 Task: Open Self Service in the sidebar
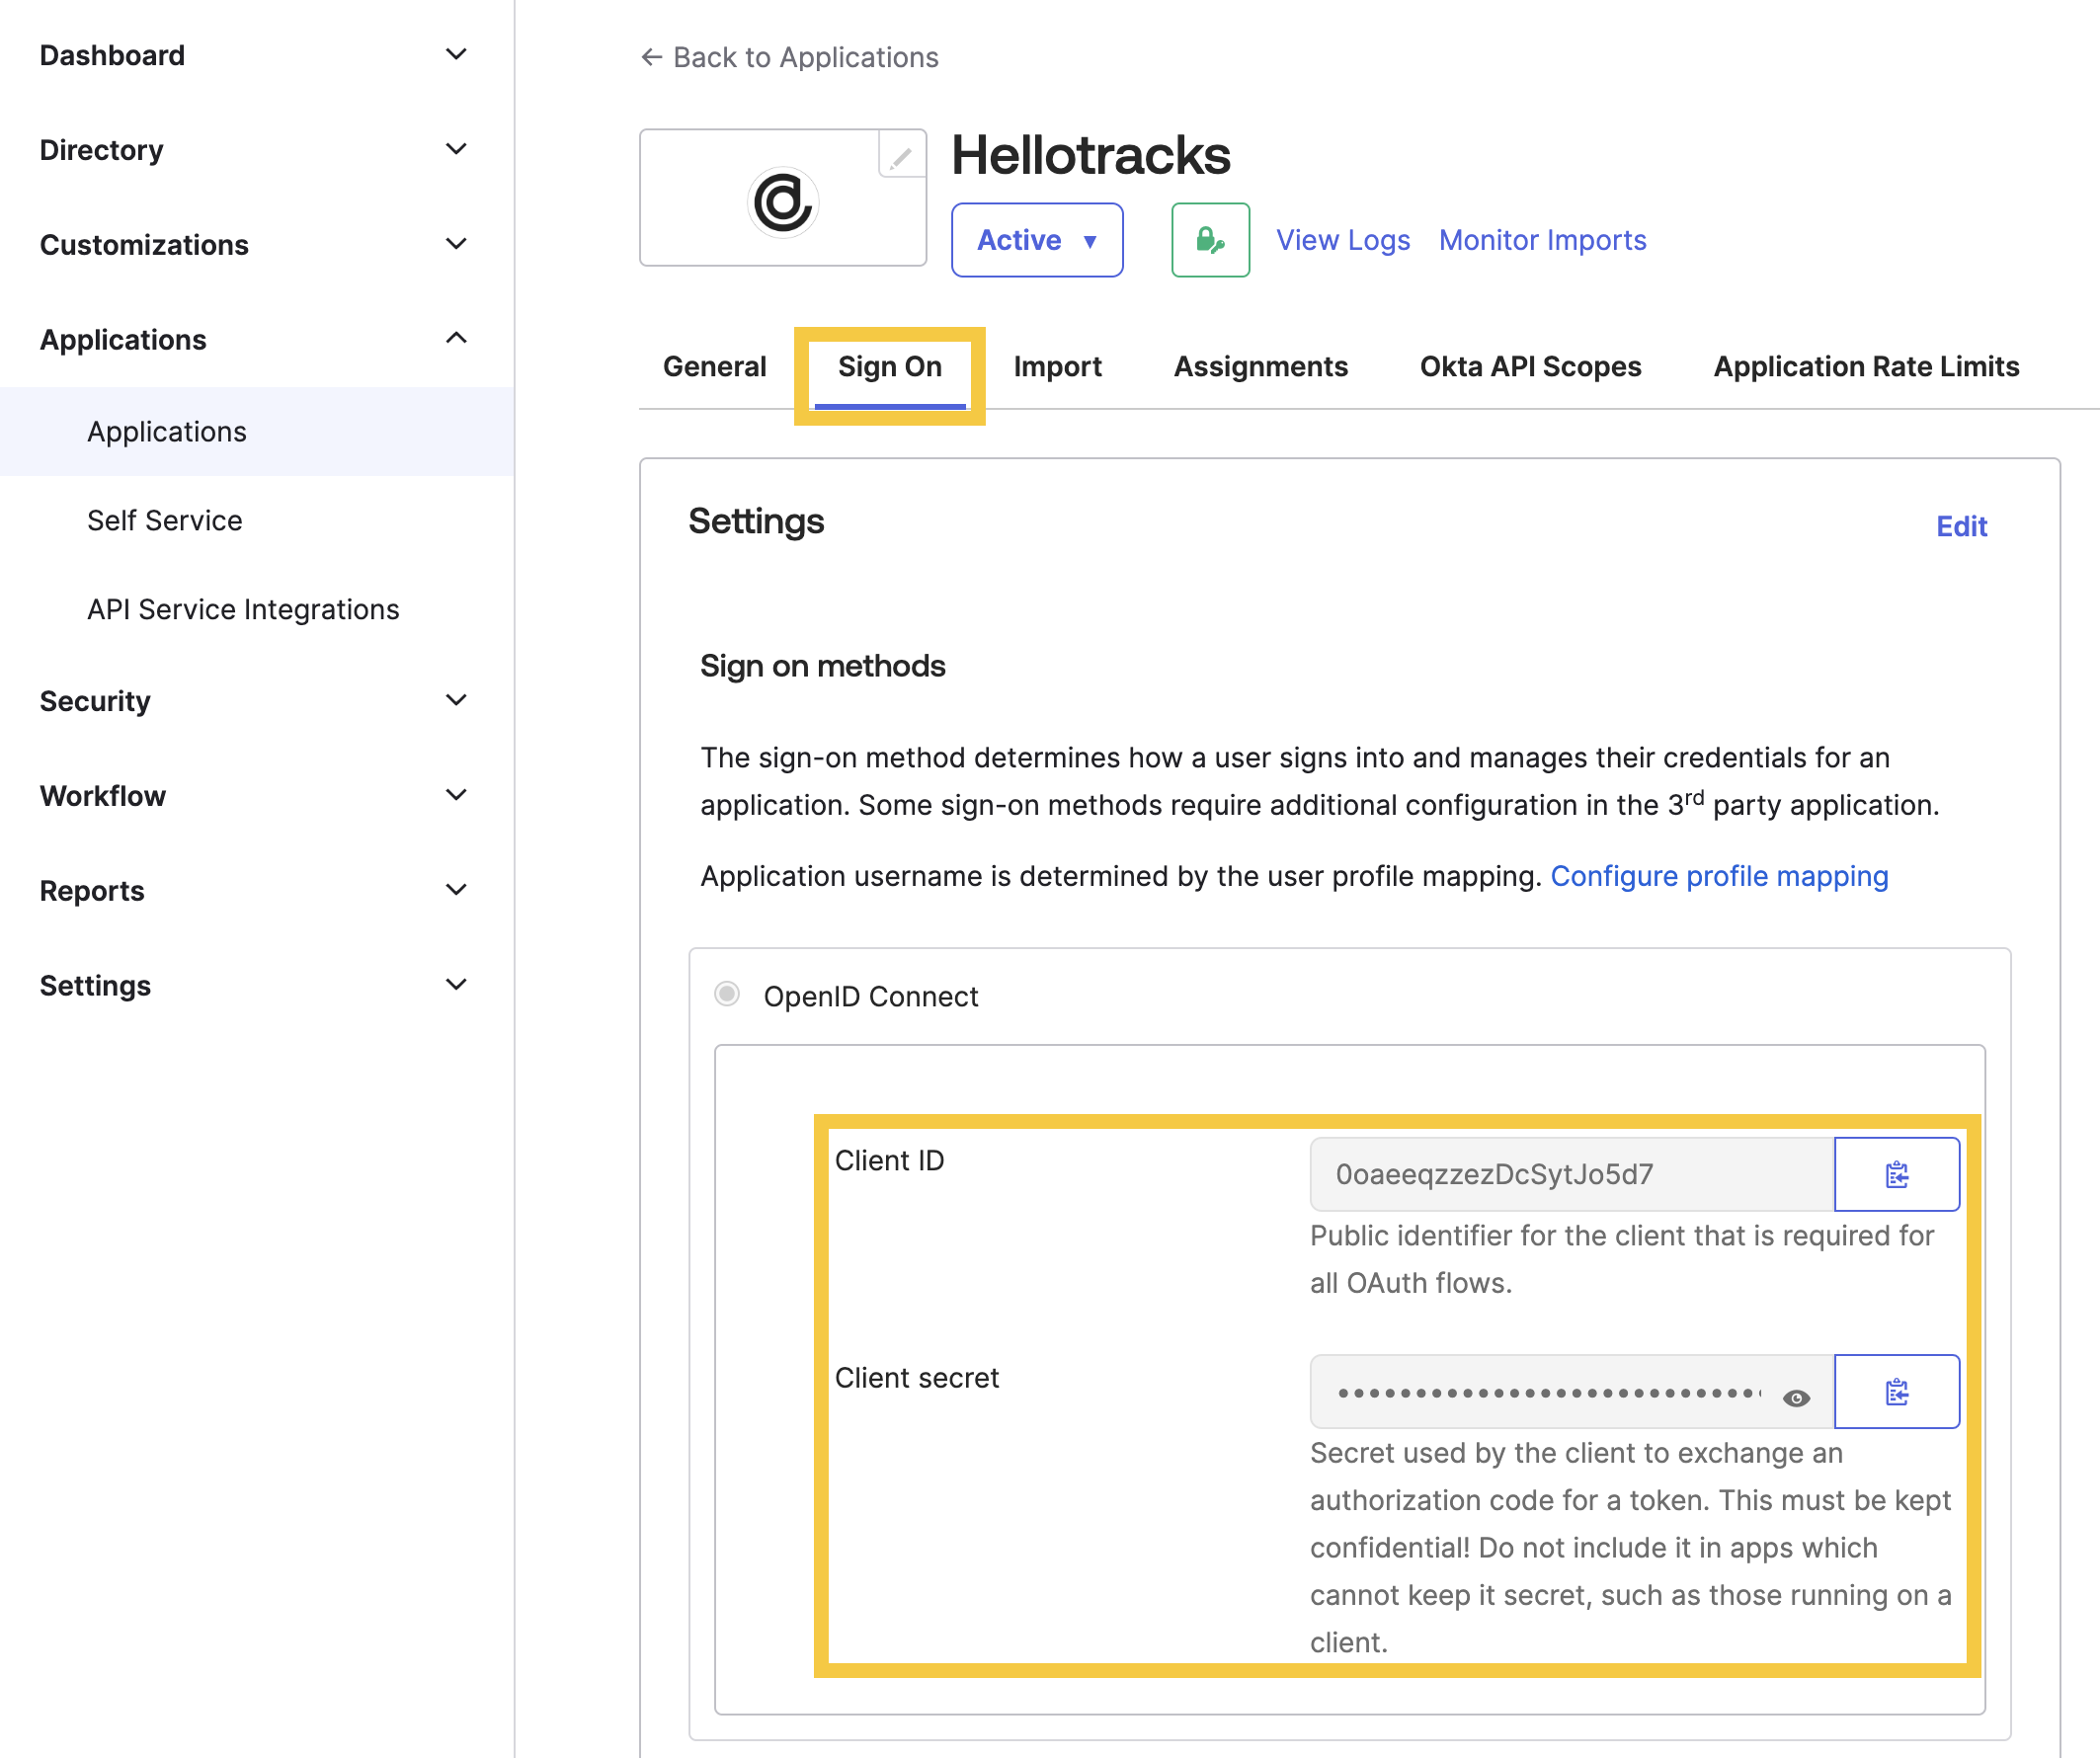[165, 520]
